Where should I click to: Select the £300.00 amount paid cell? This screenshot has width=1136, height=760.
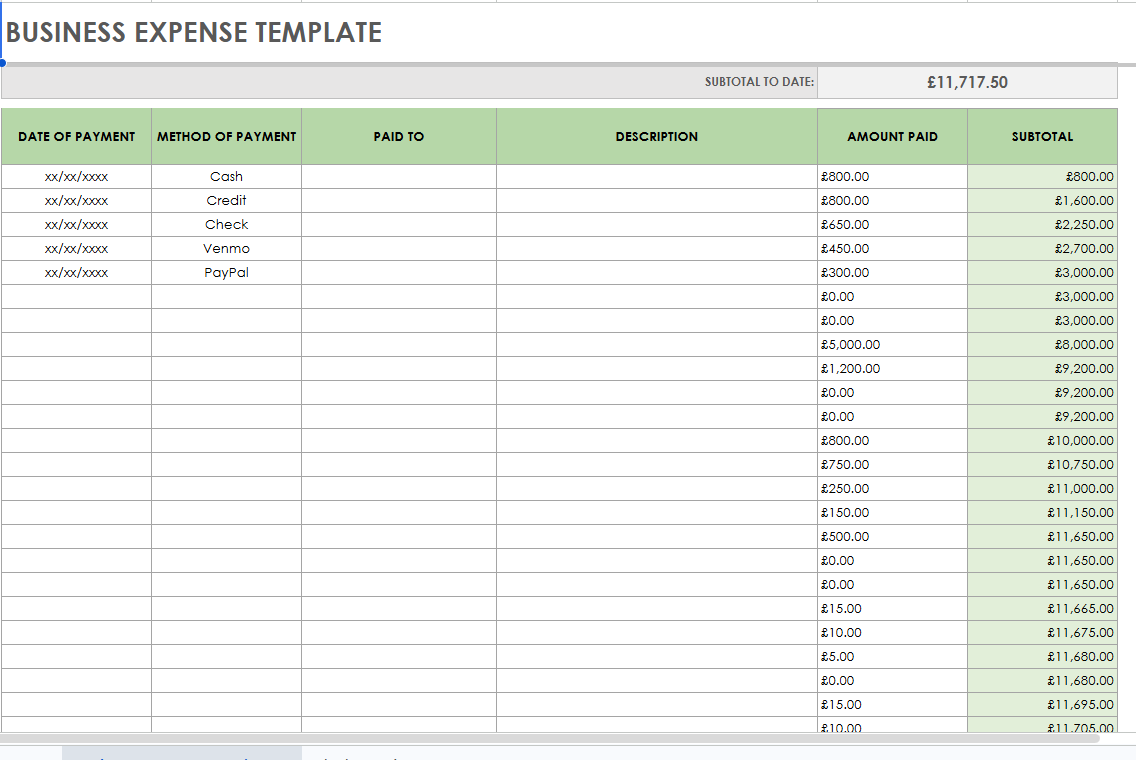coord(892,272)
